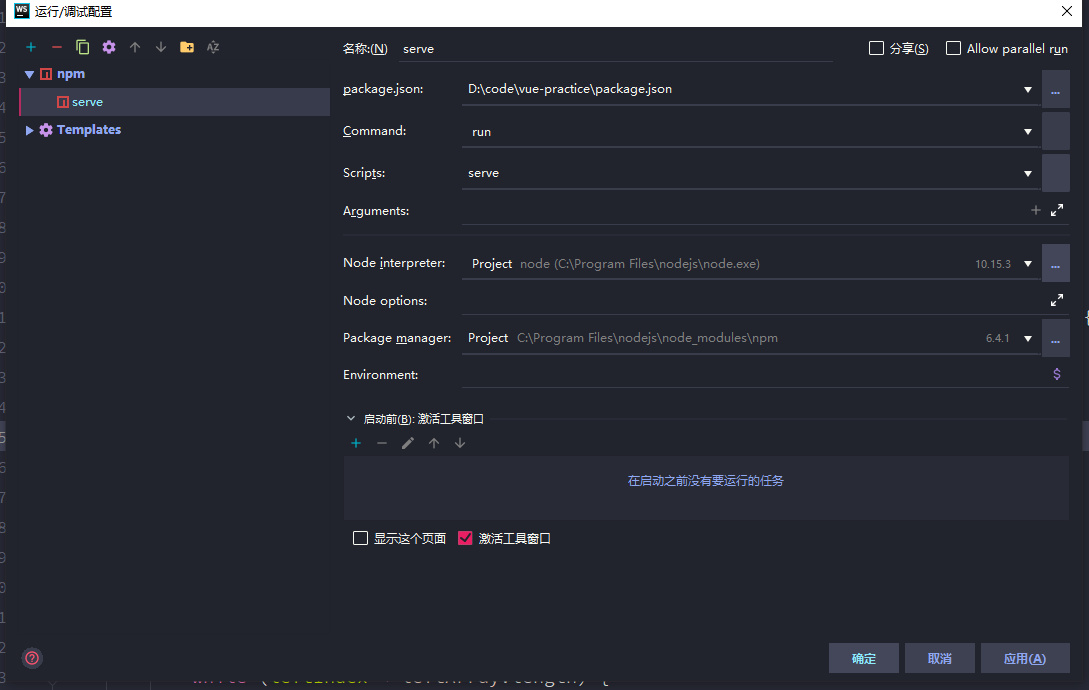Create a new configuration folder
Image resolution: width=1089 pixels, height=690 pixels.
pyautogui.click(x=187, y=46)
